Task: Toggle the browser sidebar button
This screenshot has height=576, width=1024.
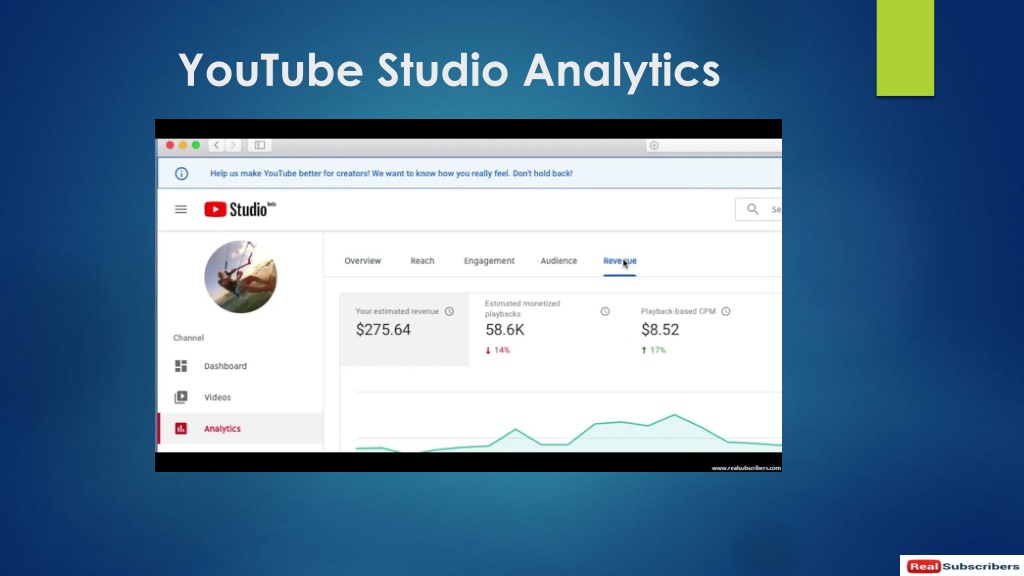Action: click(260, 145)
